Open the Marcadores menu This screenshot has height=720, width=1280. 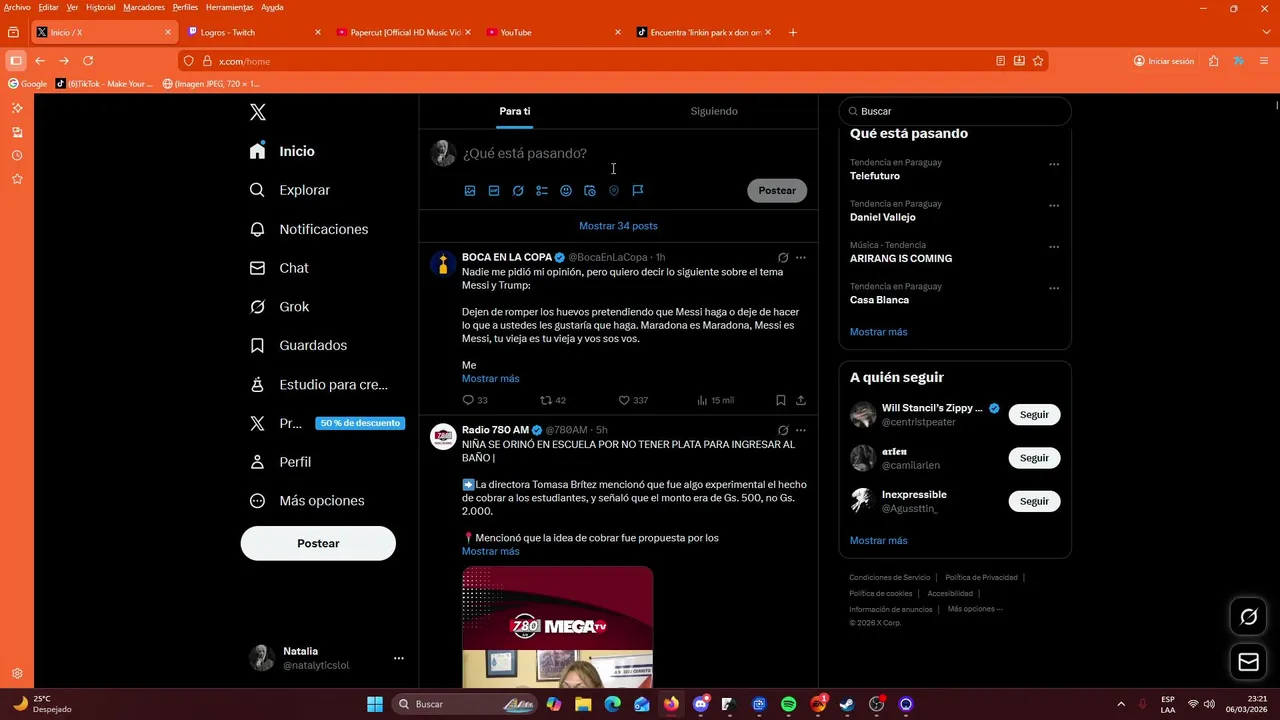click(x=144, y=7)
